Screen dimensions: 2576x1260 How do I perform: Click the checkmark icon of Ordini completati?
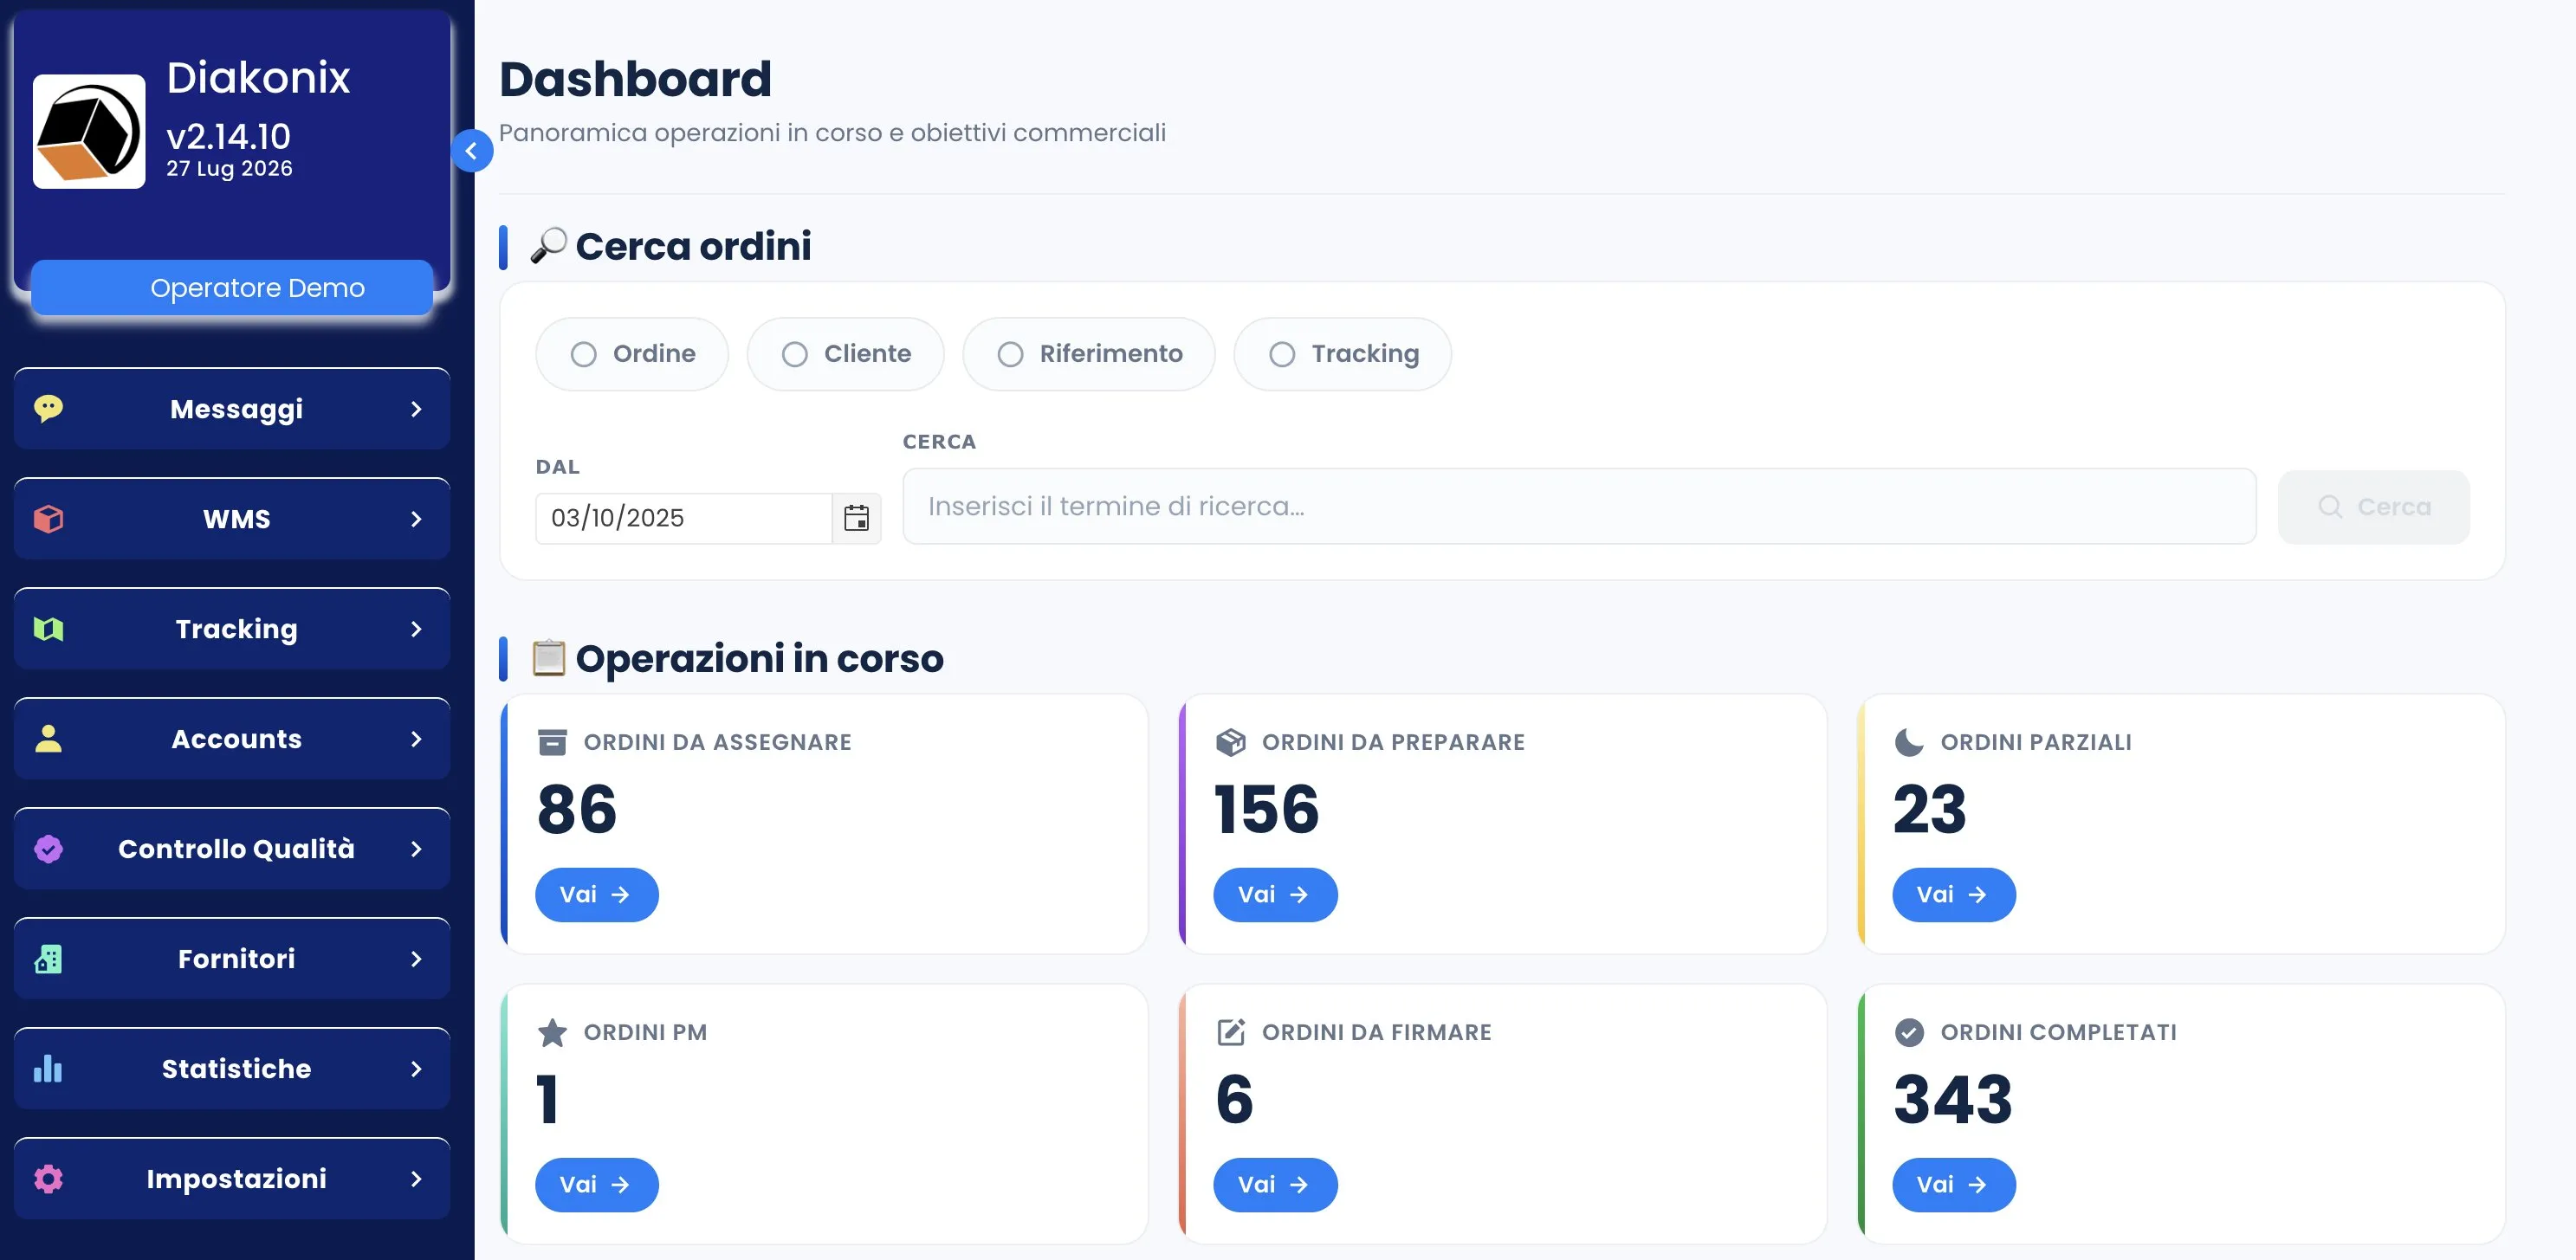1908,1032
